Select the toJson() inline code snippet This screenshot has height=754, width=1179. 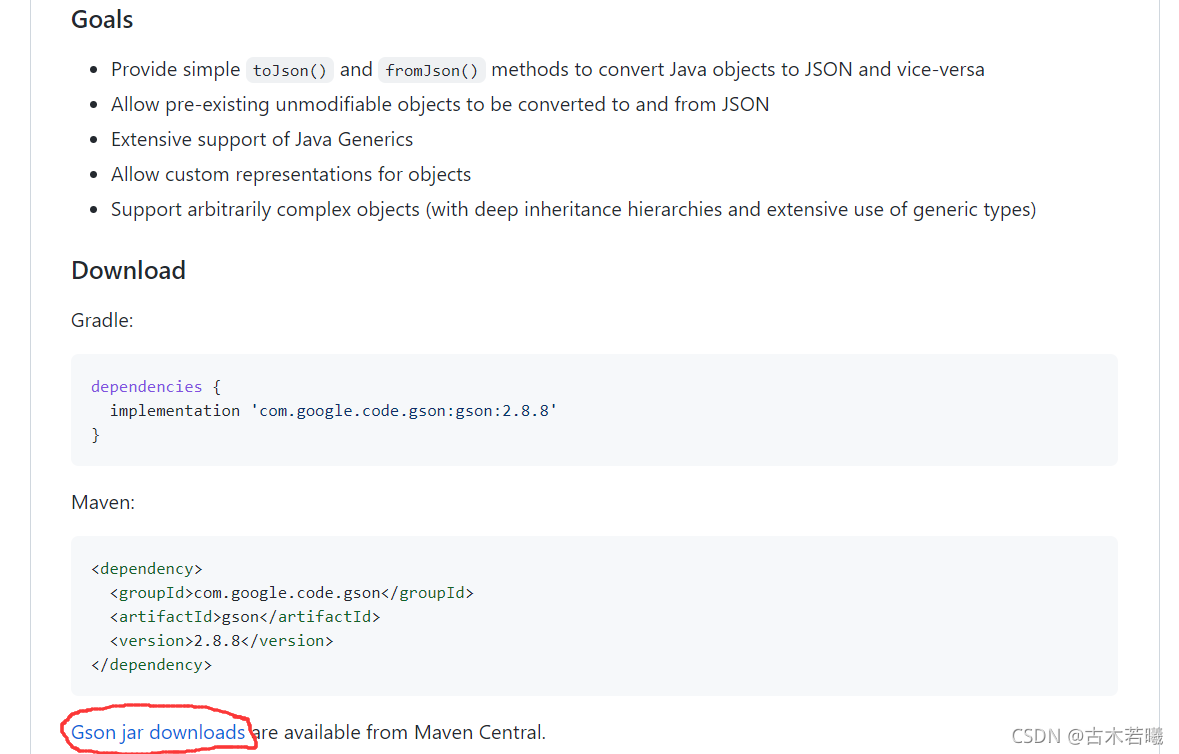(x=289, y=70)
